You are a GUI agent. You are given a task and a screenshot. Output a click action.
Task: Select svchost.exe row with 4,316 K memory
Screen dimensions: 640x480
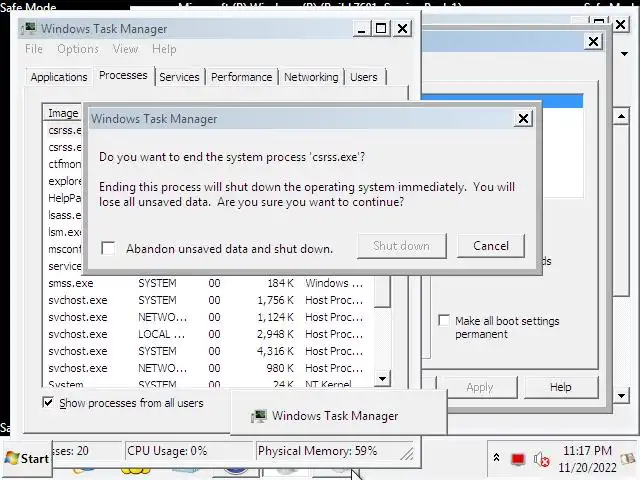tap(207, 351)
